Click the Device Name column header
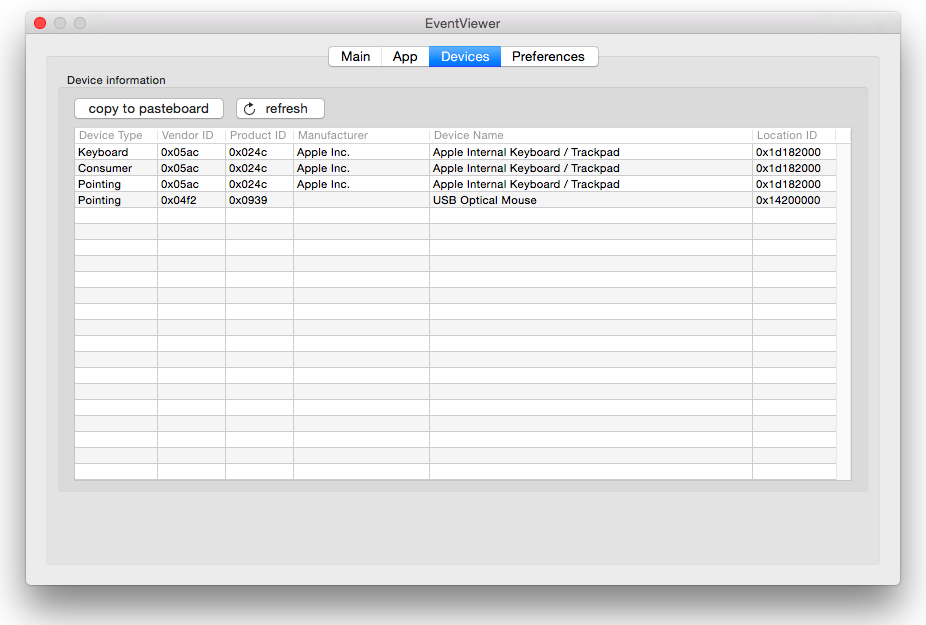The image size is (926, 625). (x=591, y=135)
